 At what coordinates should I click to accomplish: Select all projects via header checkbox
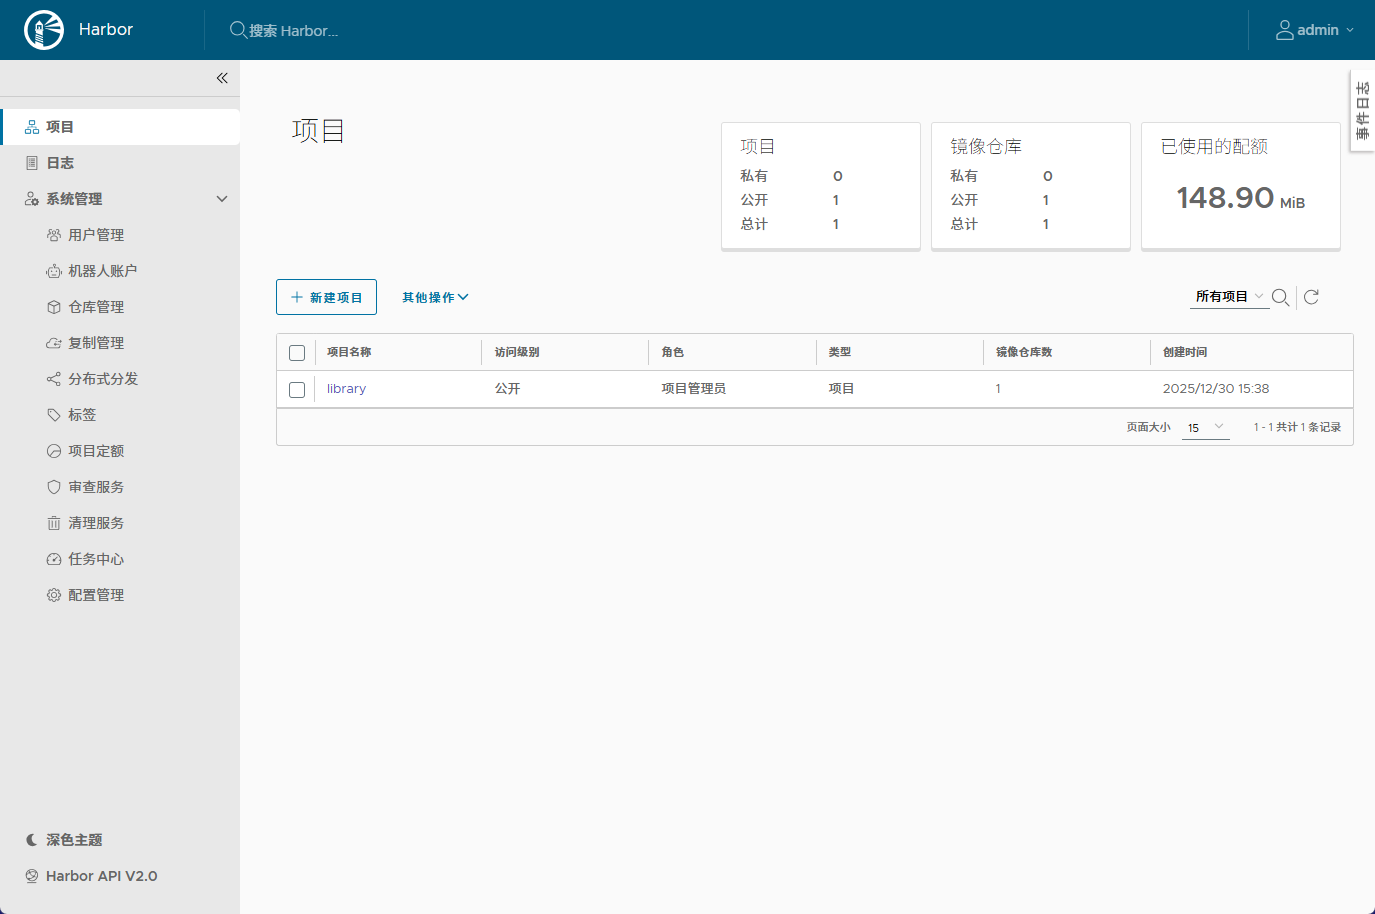296,352
